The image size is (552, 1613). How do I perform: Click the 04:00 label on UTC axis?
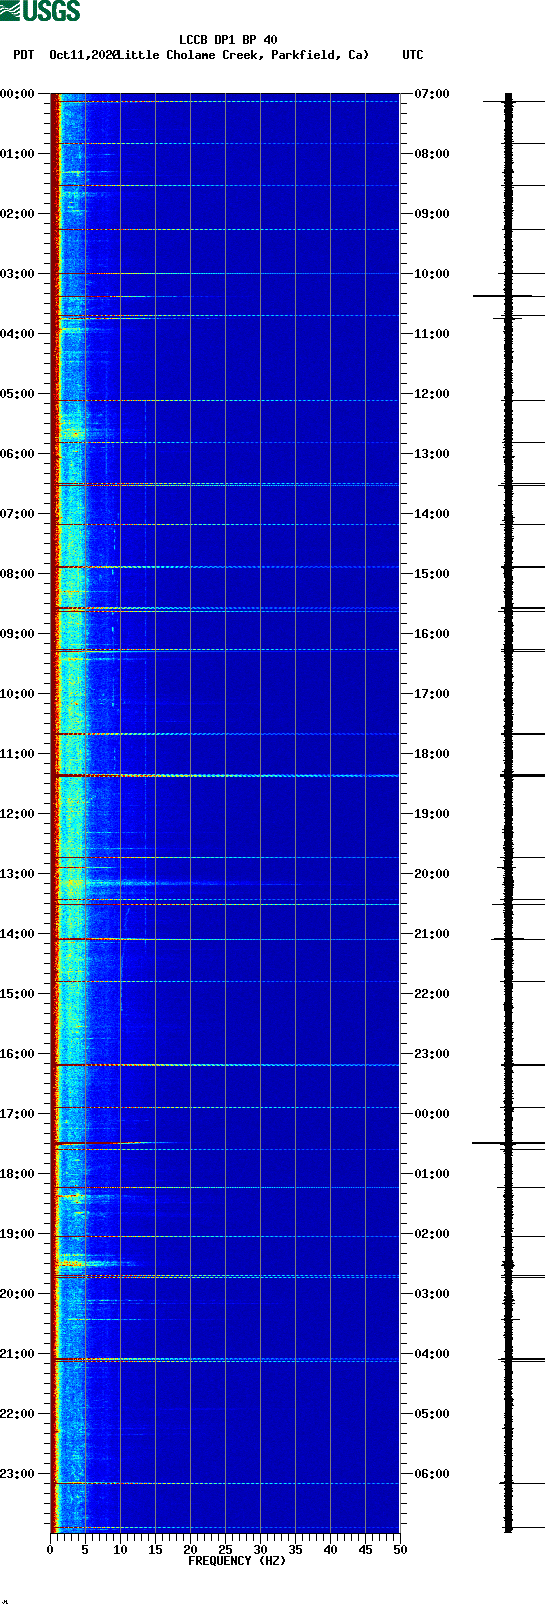432,1354
